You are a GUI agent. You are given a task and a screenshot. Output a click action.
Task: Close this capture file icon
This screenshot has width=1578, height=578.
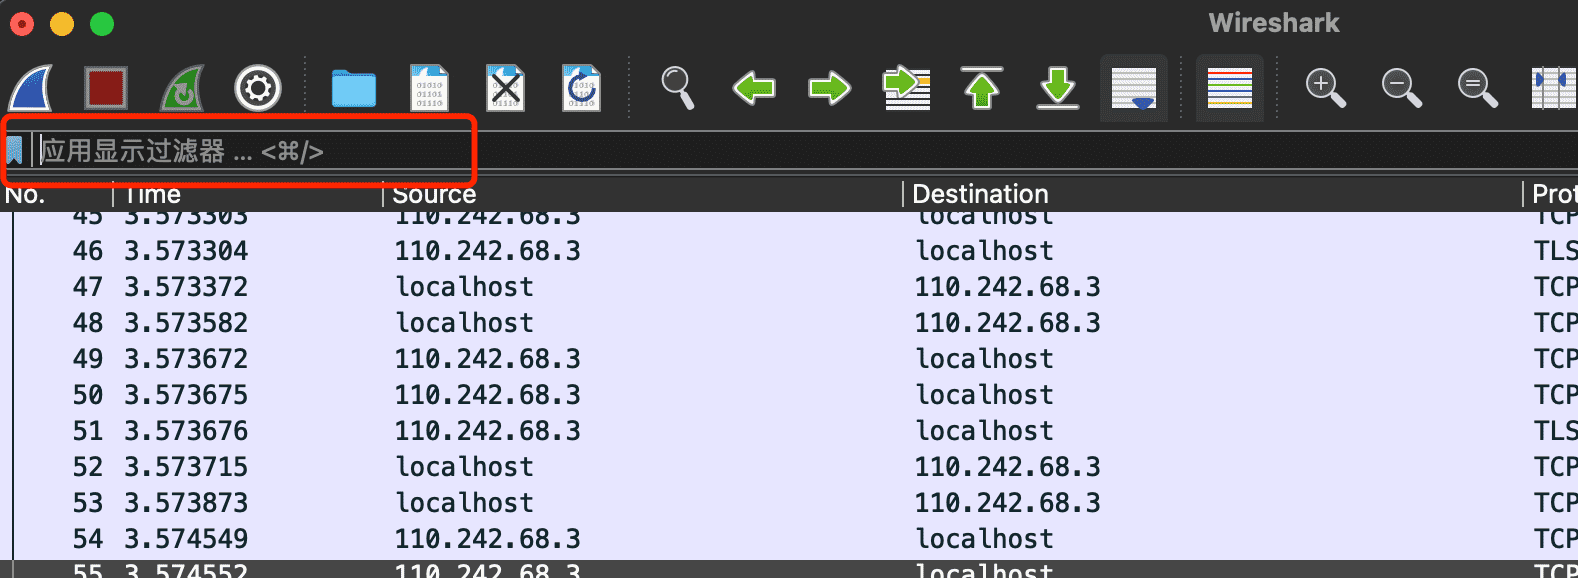point(506,89)
